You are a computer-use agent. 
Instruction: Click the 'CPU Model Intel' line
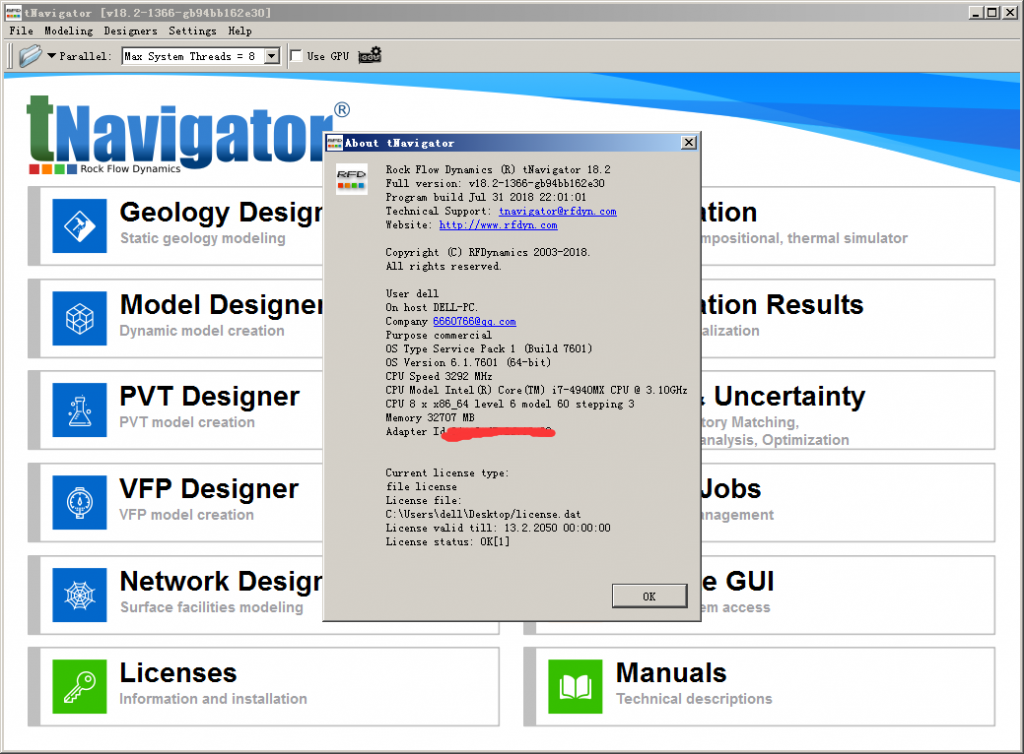point(536,390)
